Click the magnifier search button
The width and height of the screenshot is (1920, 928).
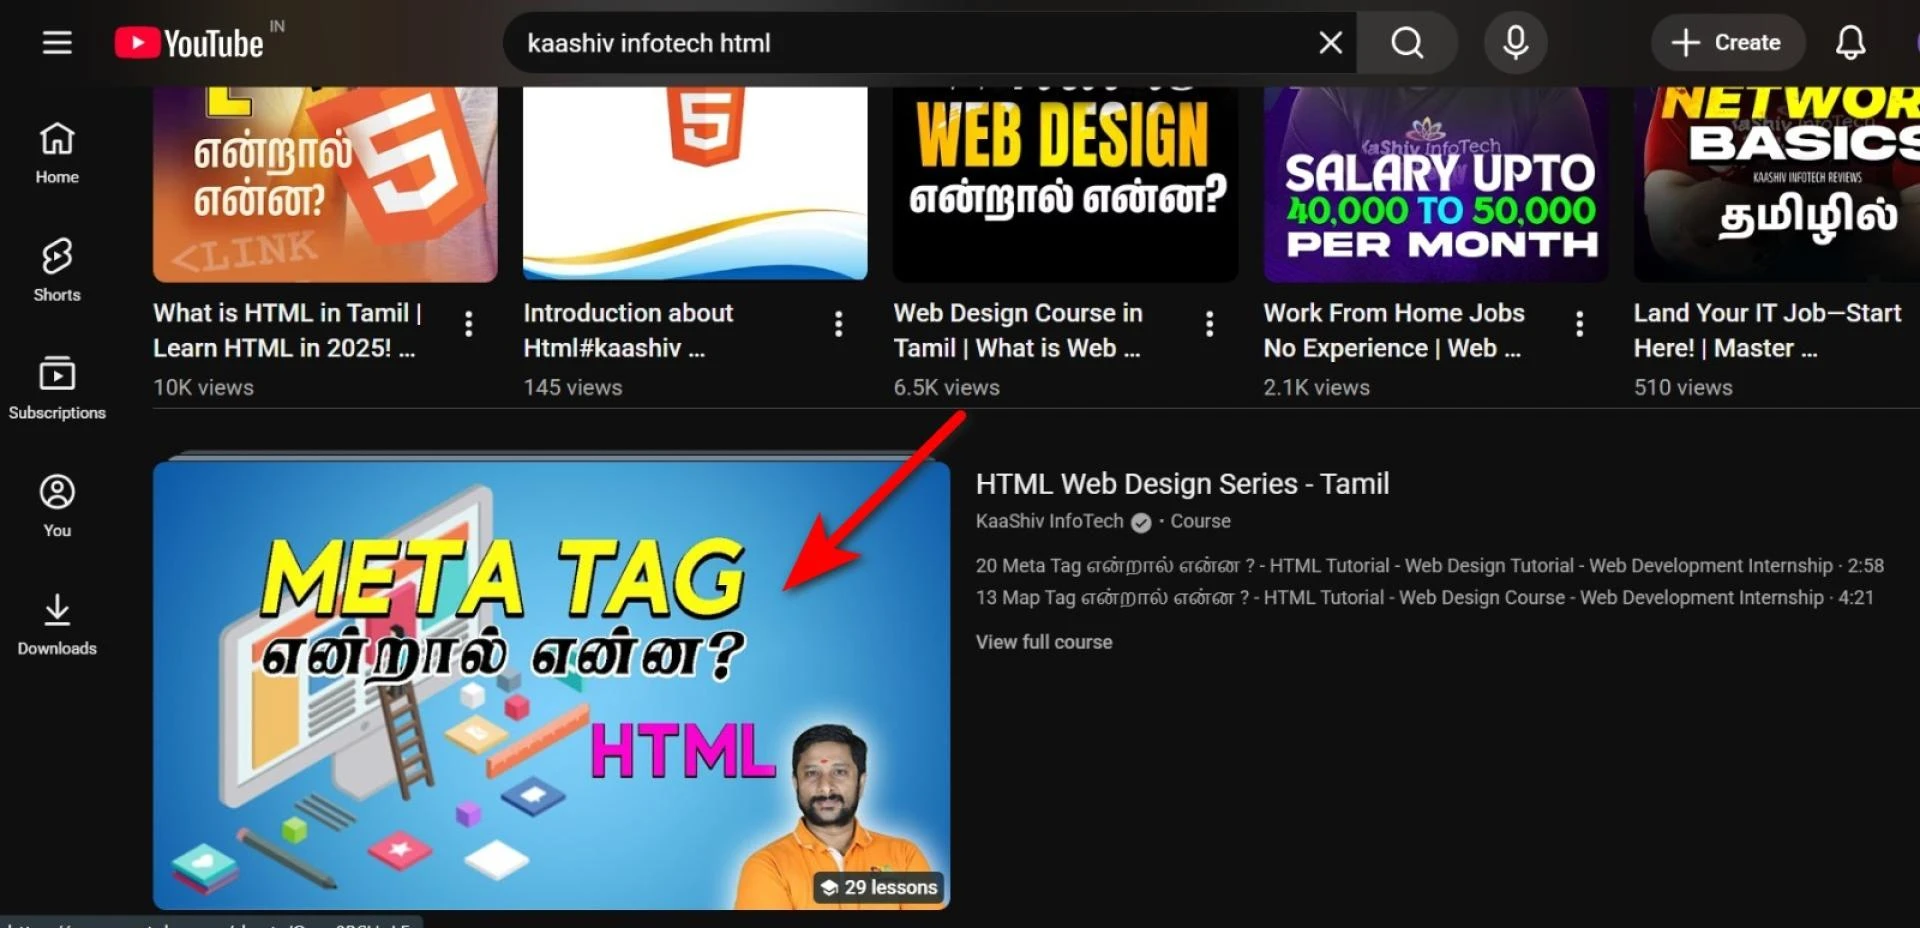pos(1407,43)
